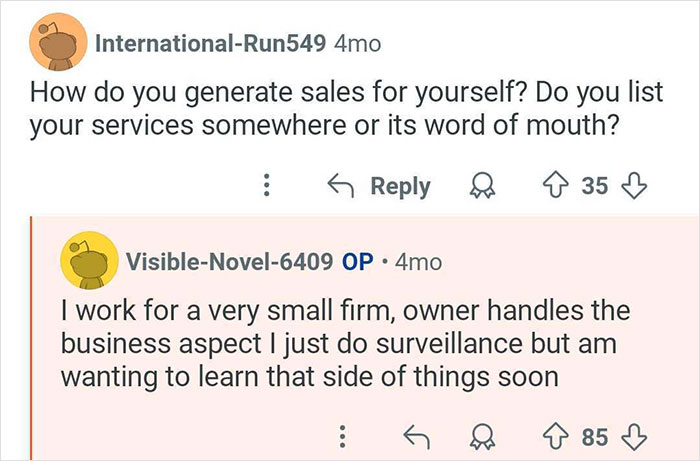Click reply arrow on OP's comment
The height and width of the screenshot is (461, 700).
click(x=414, y=435)
